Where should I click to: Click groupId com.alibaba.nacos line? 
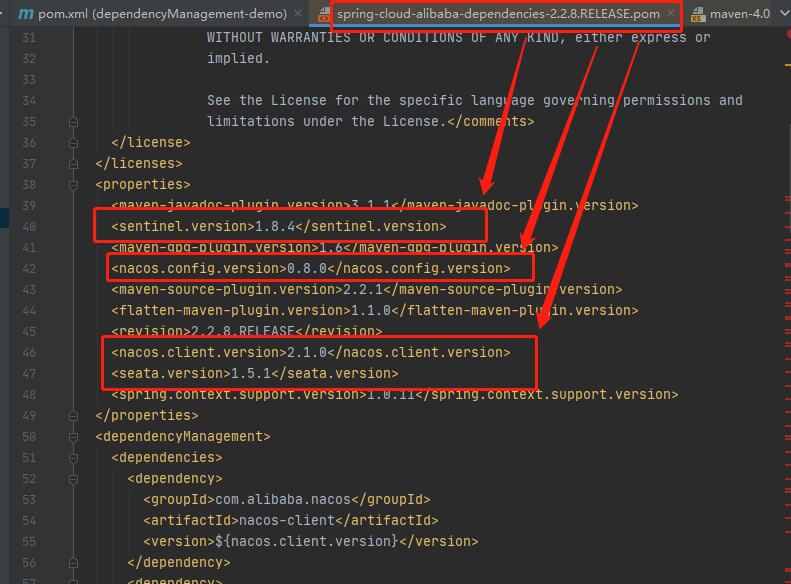(287, 499)
